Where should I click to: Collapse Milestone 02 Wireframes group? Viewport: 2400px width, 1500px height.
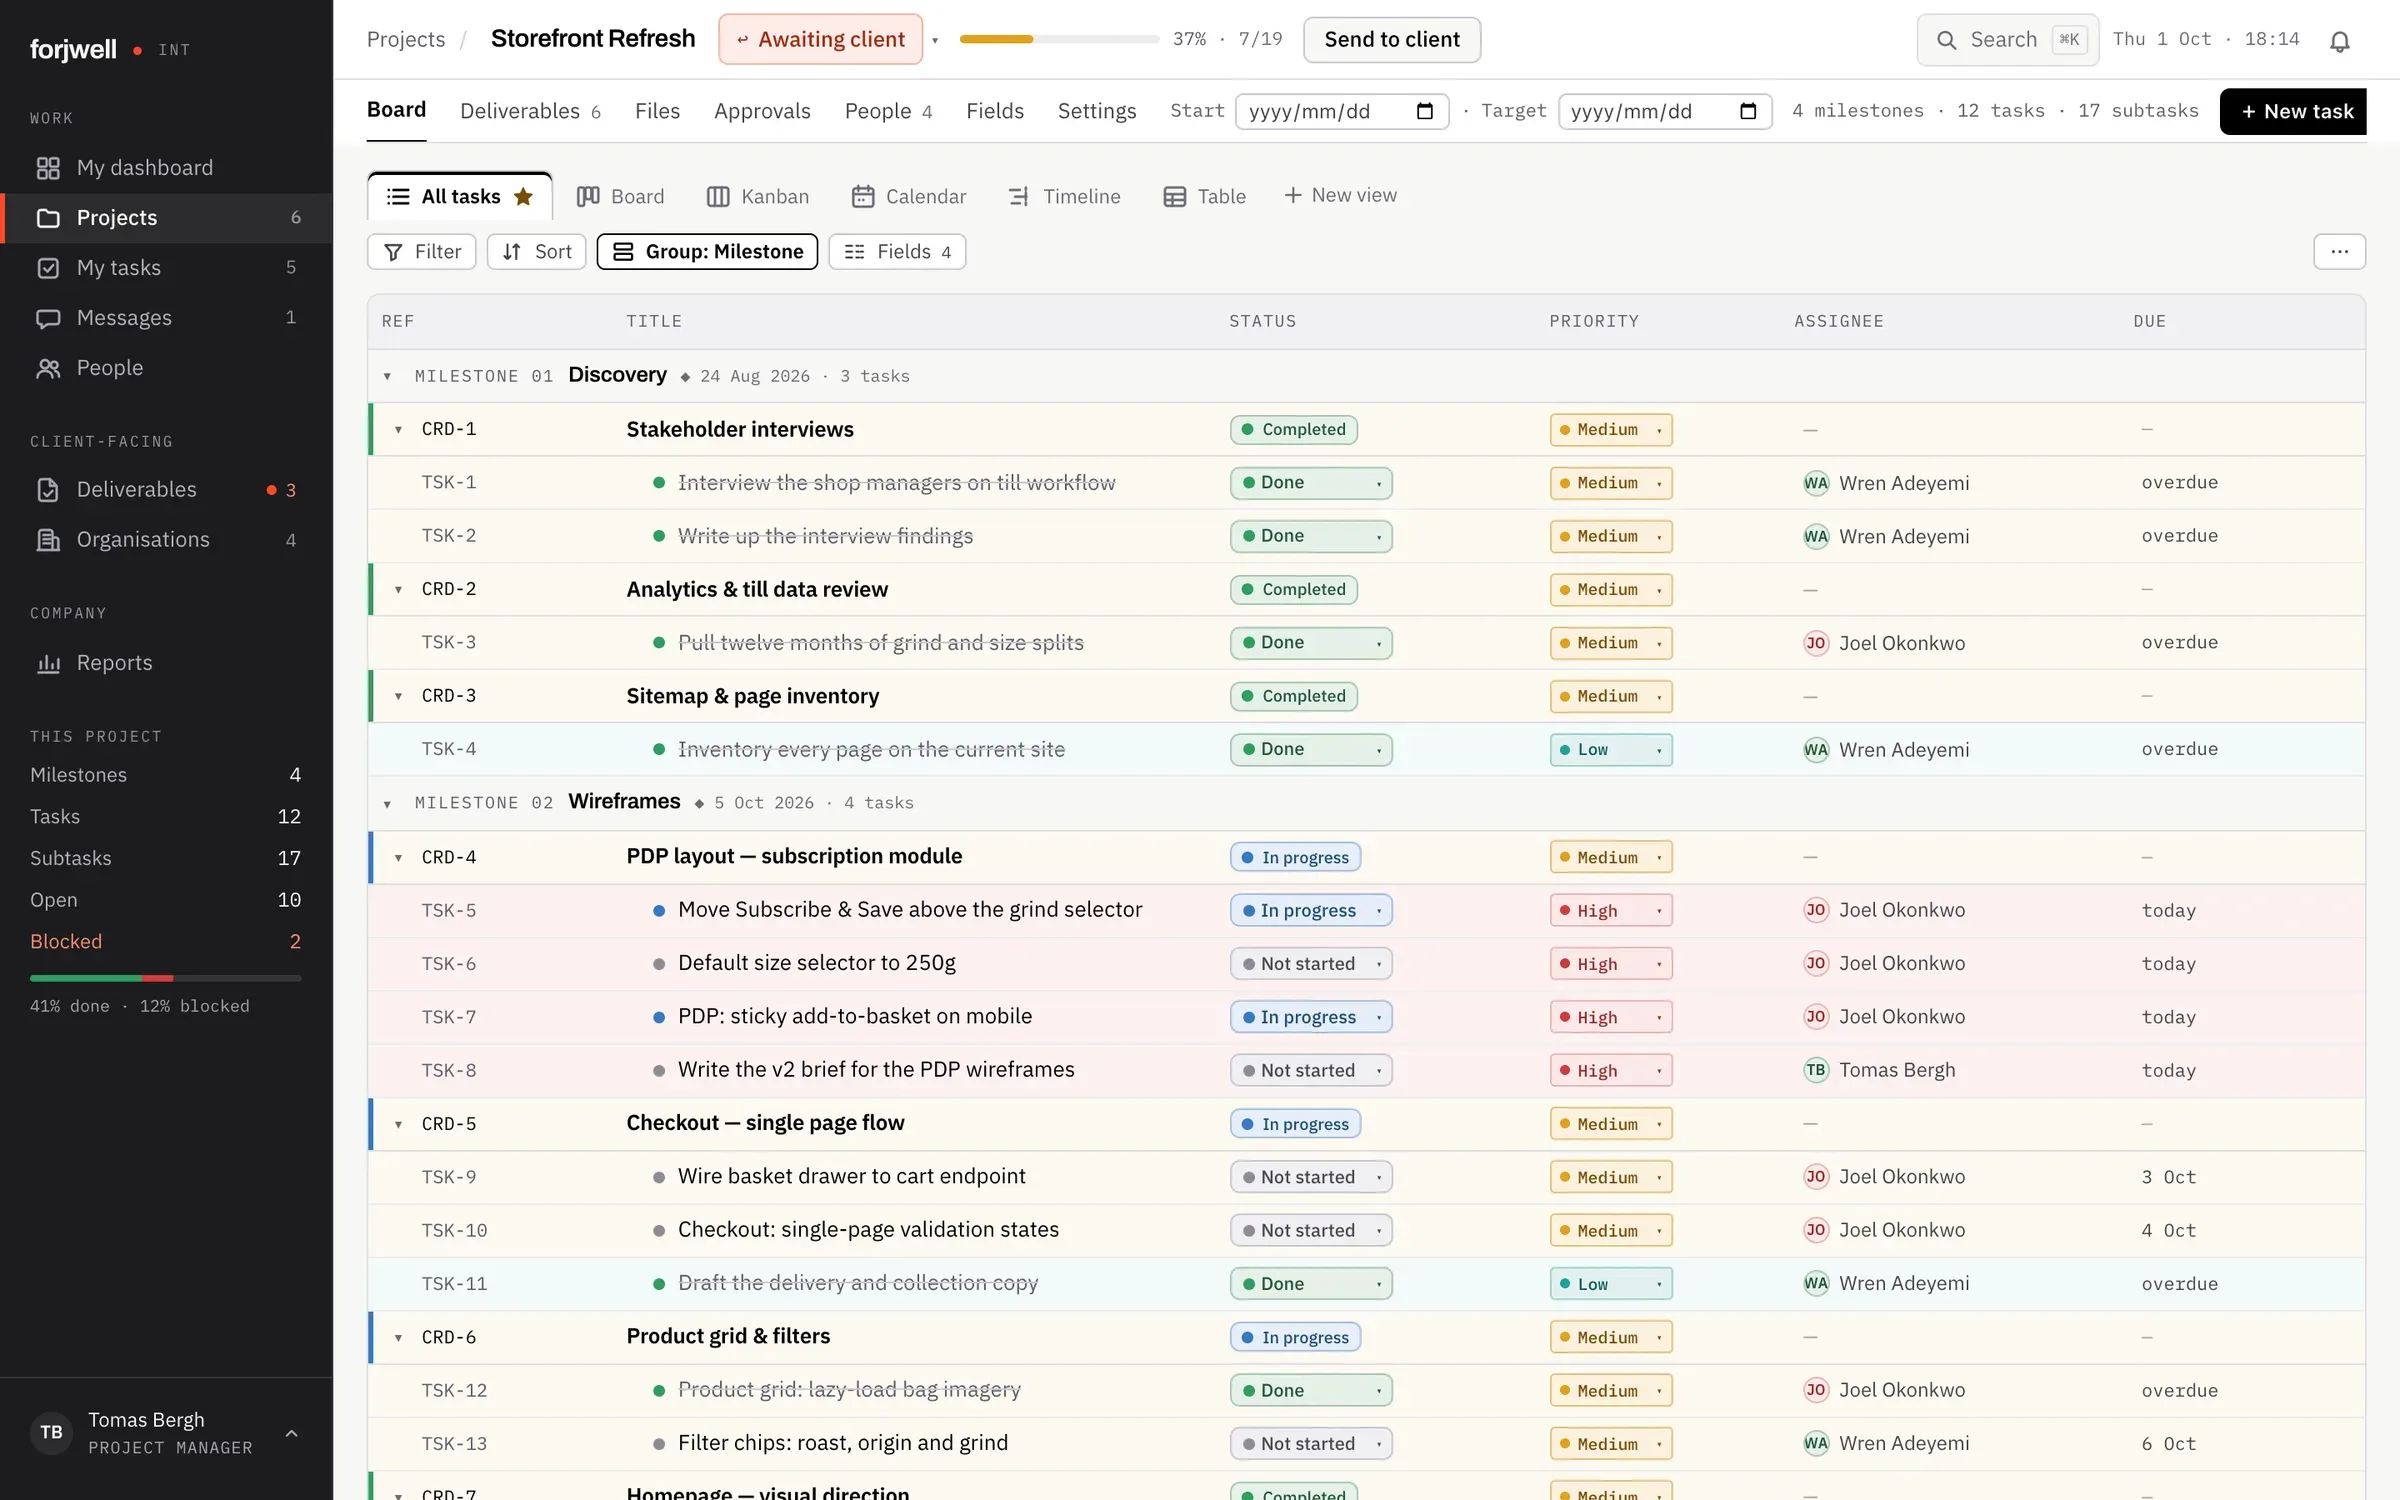[387, 804]
